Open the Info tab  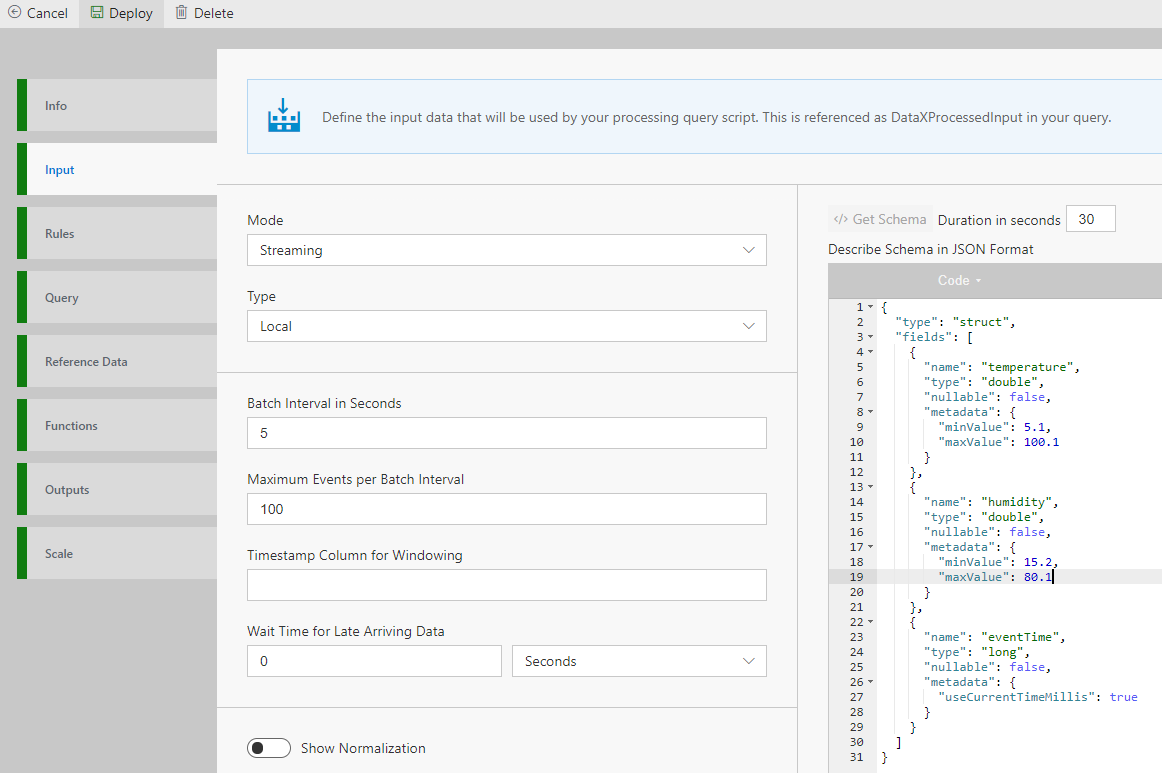(117, 105)
